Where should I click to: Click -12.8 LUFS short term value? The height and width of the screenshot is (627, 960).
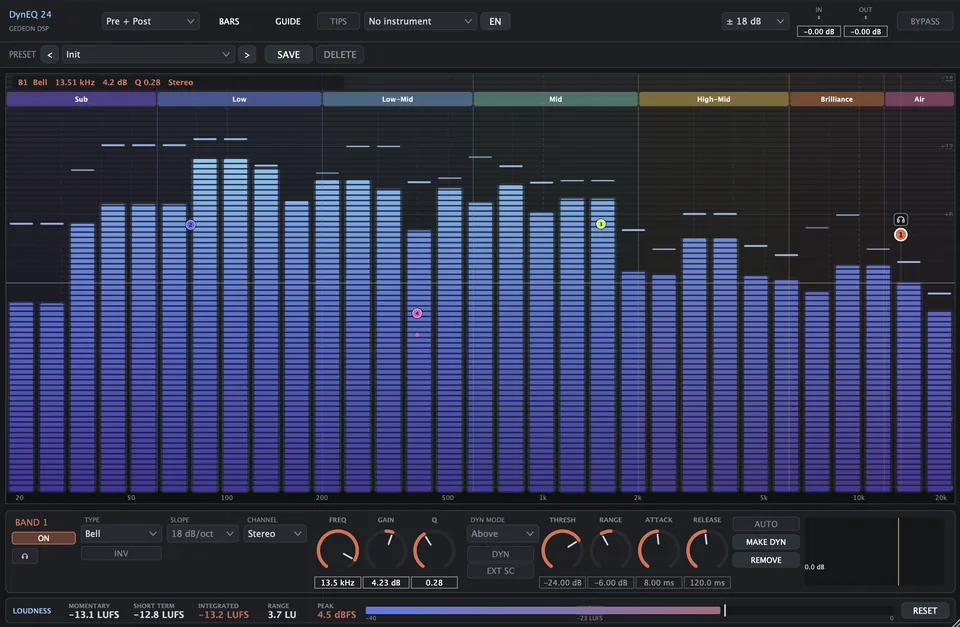coord(159,614)
